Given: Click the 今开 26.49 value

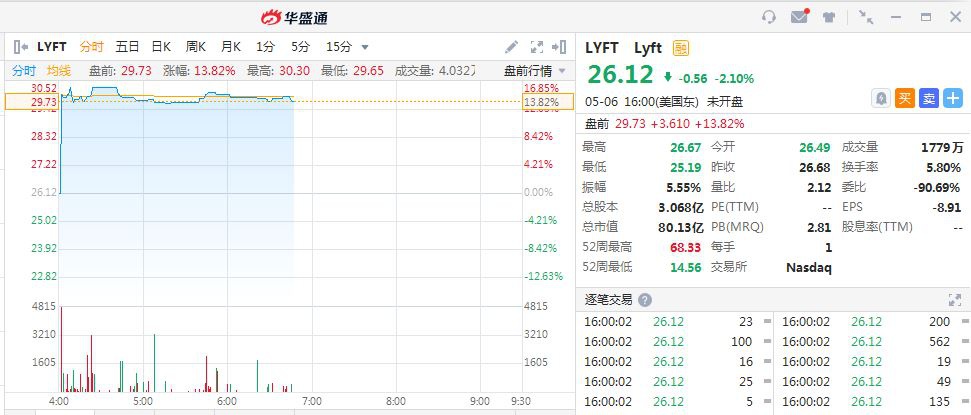Looking at the screenshot, I should click(815, 147).
